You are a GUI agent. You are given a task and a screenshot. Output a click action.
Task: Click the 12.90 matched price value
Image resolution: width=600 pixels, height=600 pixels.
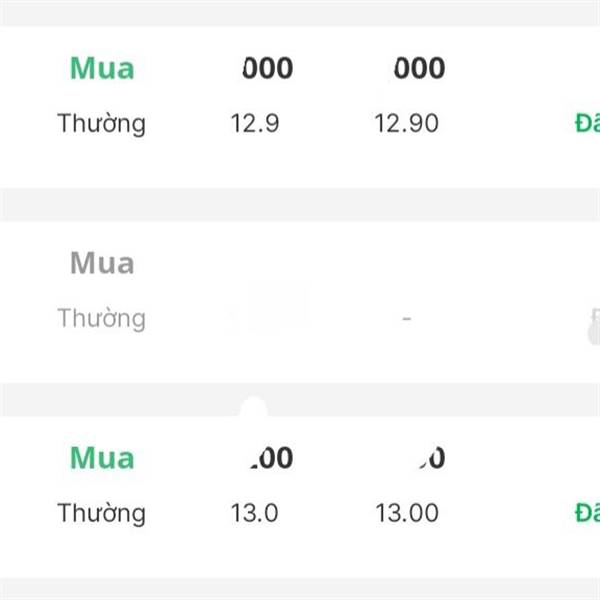pos(406,123)
